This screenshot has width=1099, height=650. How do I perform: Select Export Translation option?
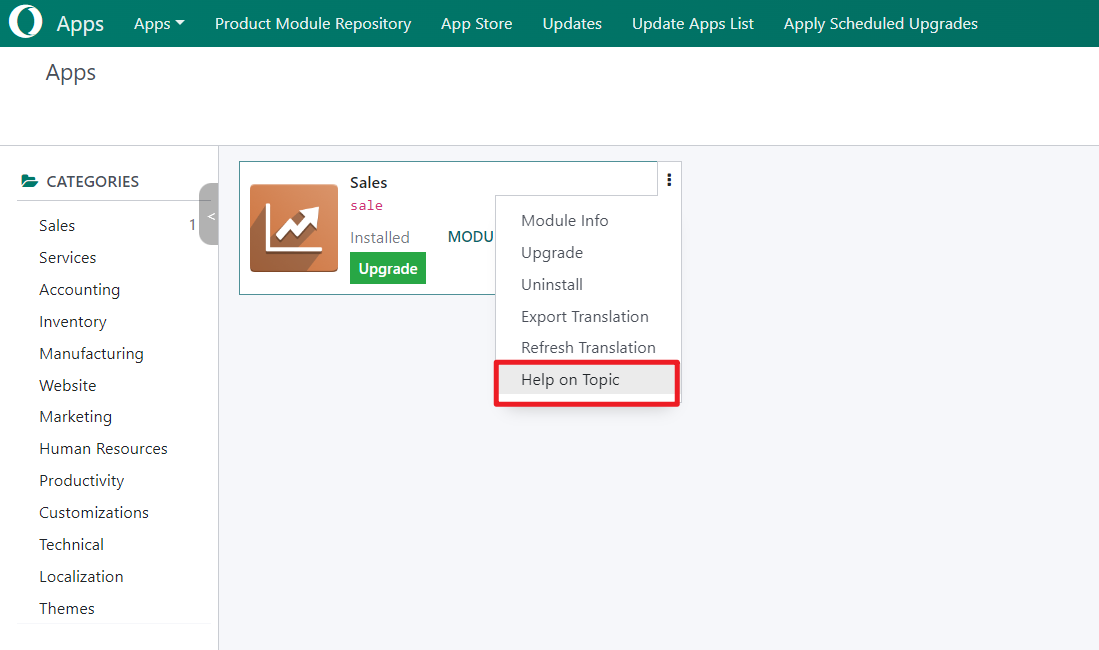(587, 316)
